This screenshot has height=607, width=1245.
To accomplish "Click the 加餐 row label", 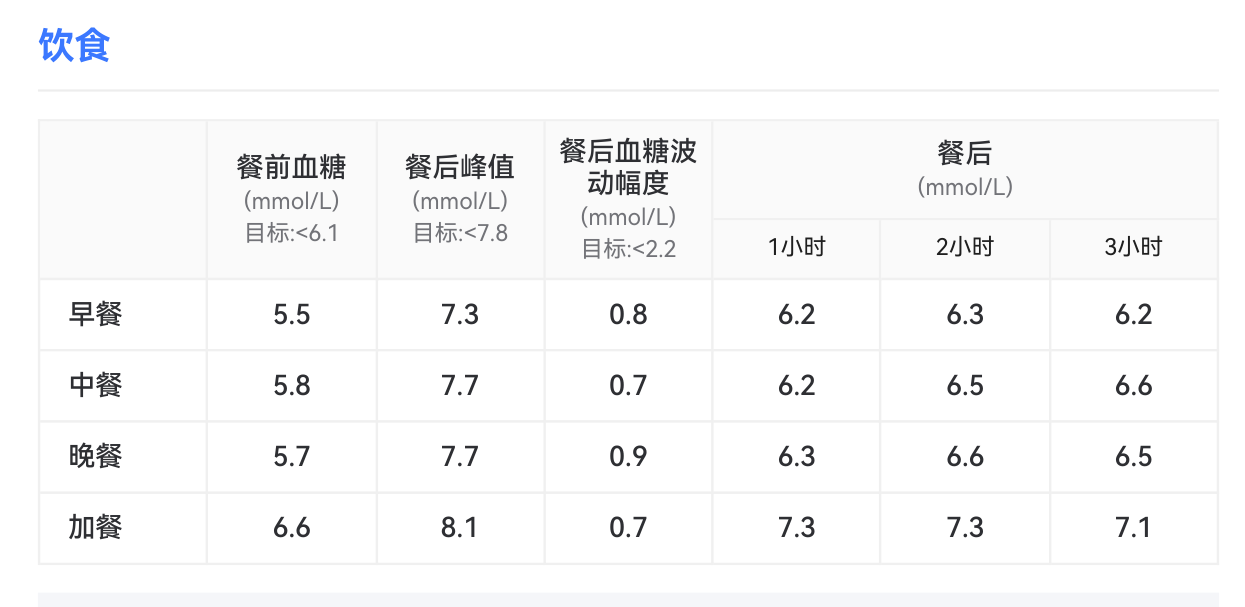I will click(x=96, y=528).
